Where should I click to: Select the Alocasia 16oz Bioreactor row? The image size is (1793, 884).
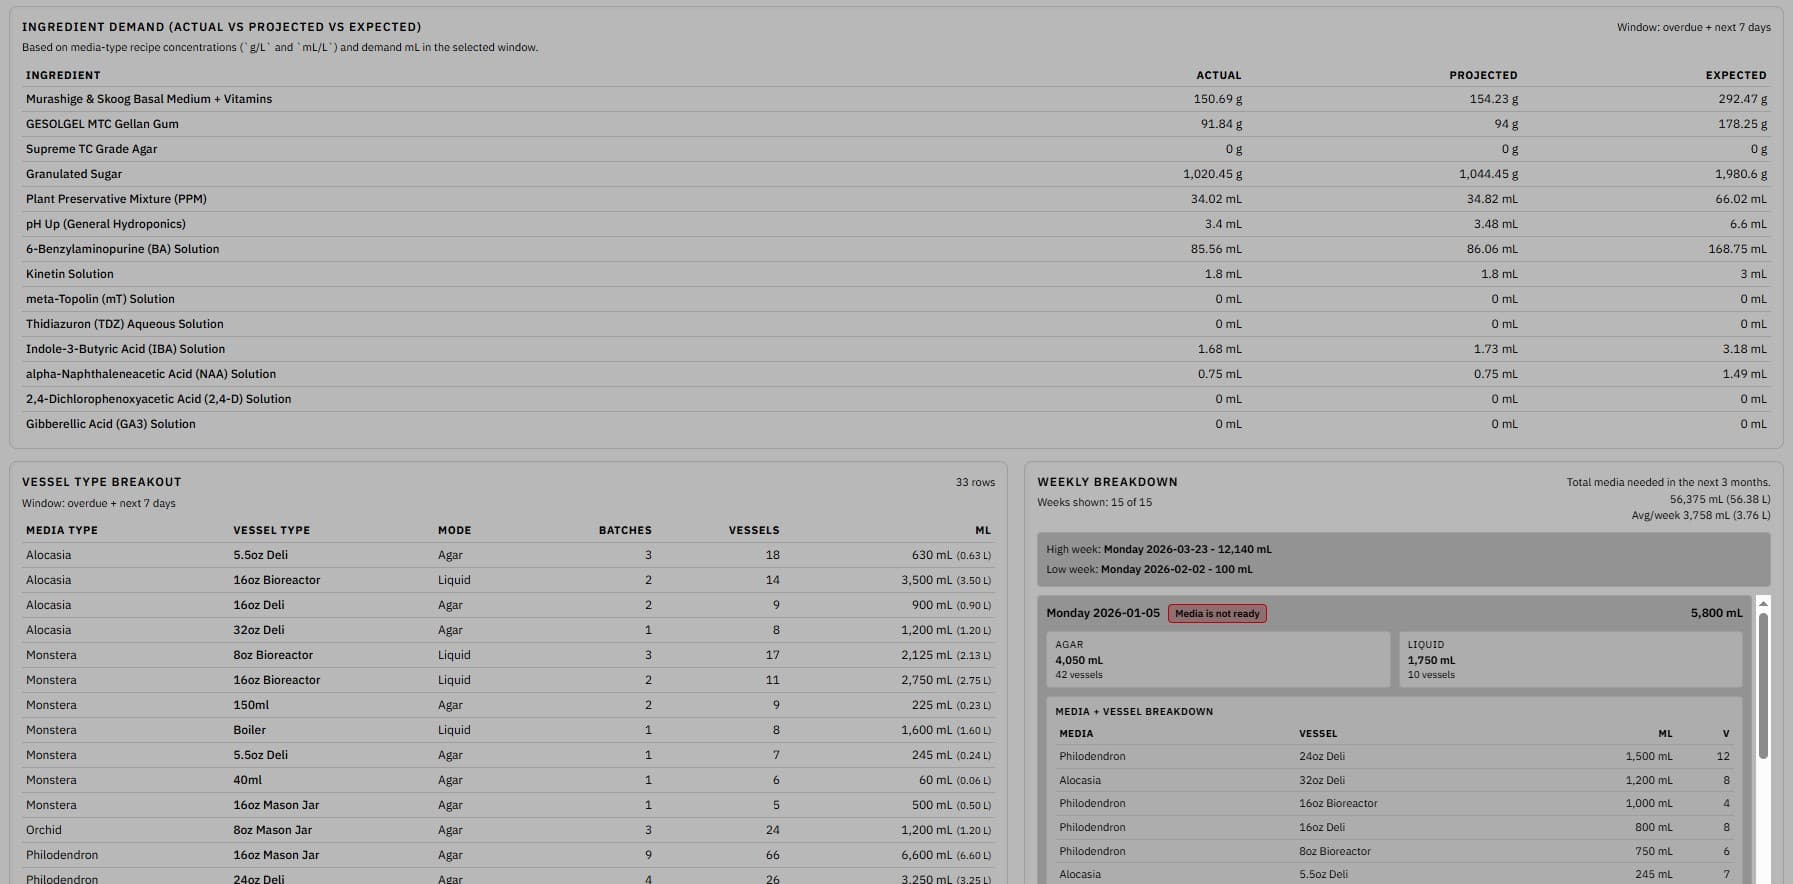coord(509,580)
